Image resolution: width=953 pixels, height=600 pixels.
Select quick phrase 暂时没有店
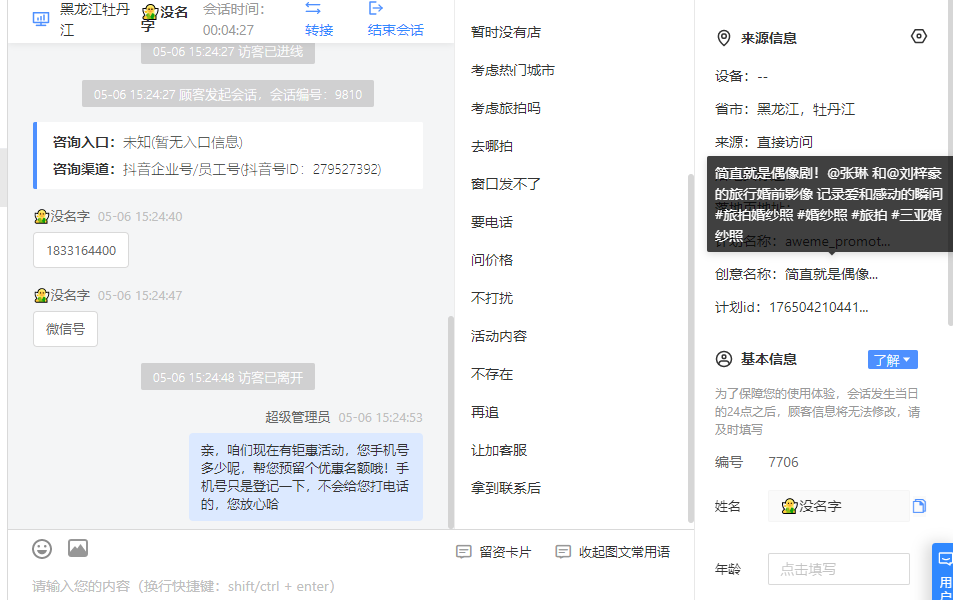(506, 32)
